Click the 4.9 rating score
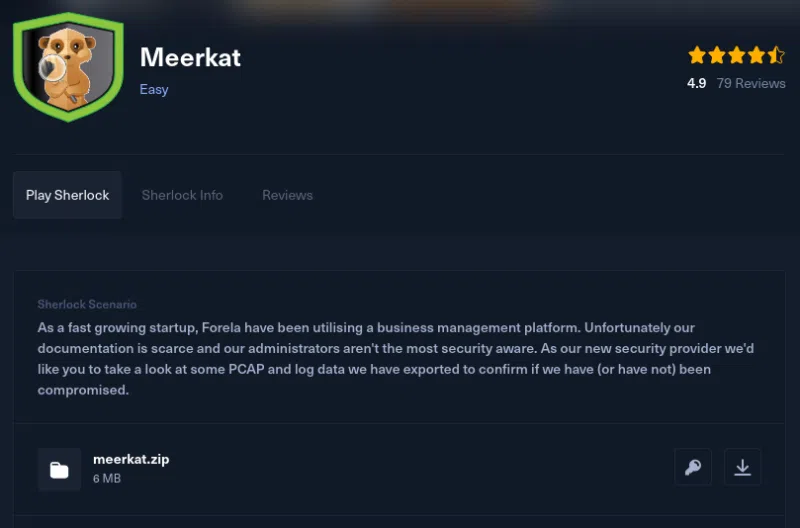Screen dimensions: 800x528 [x=696, y=83]
